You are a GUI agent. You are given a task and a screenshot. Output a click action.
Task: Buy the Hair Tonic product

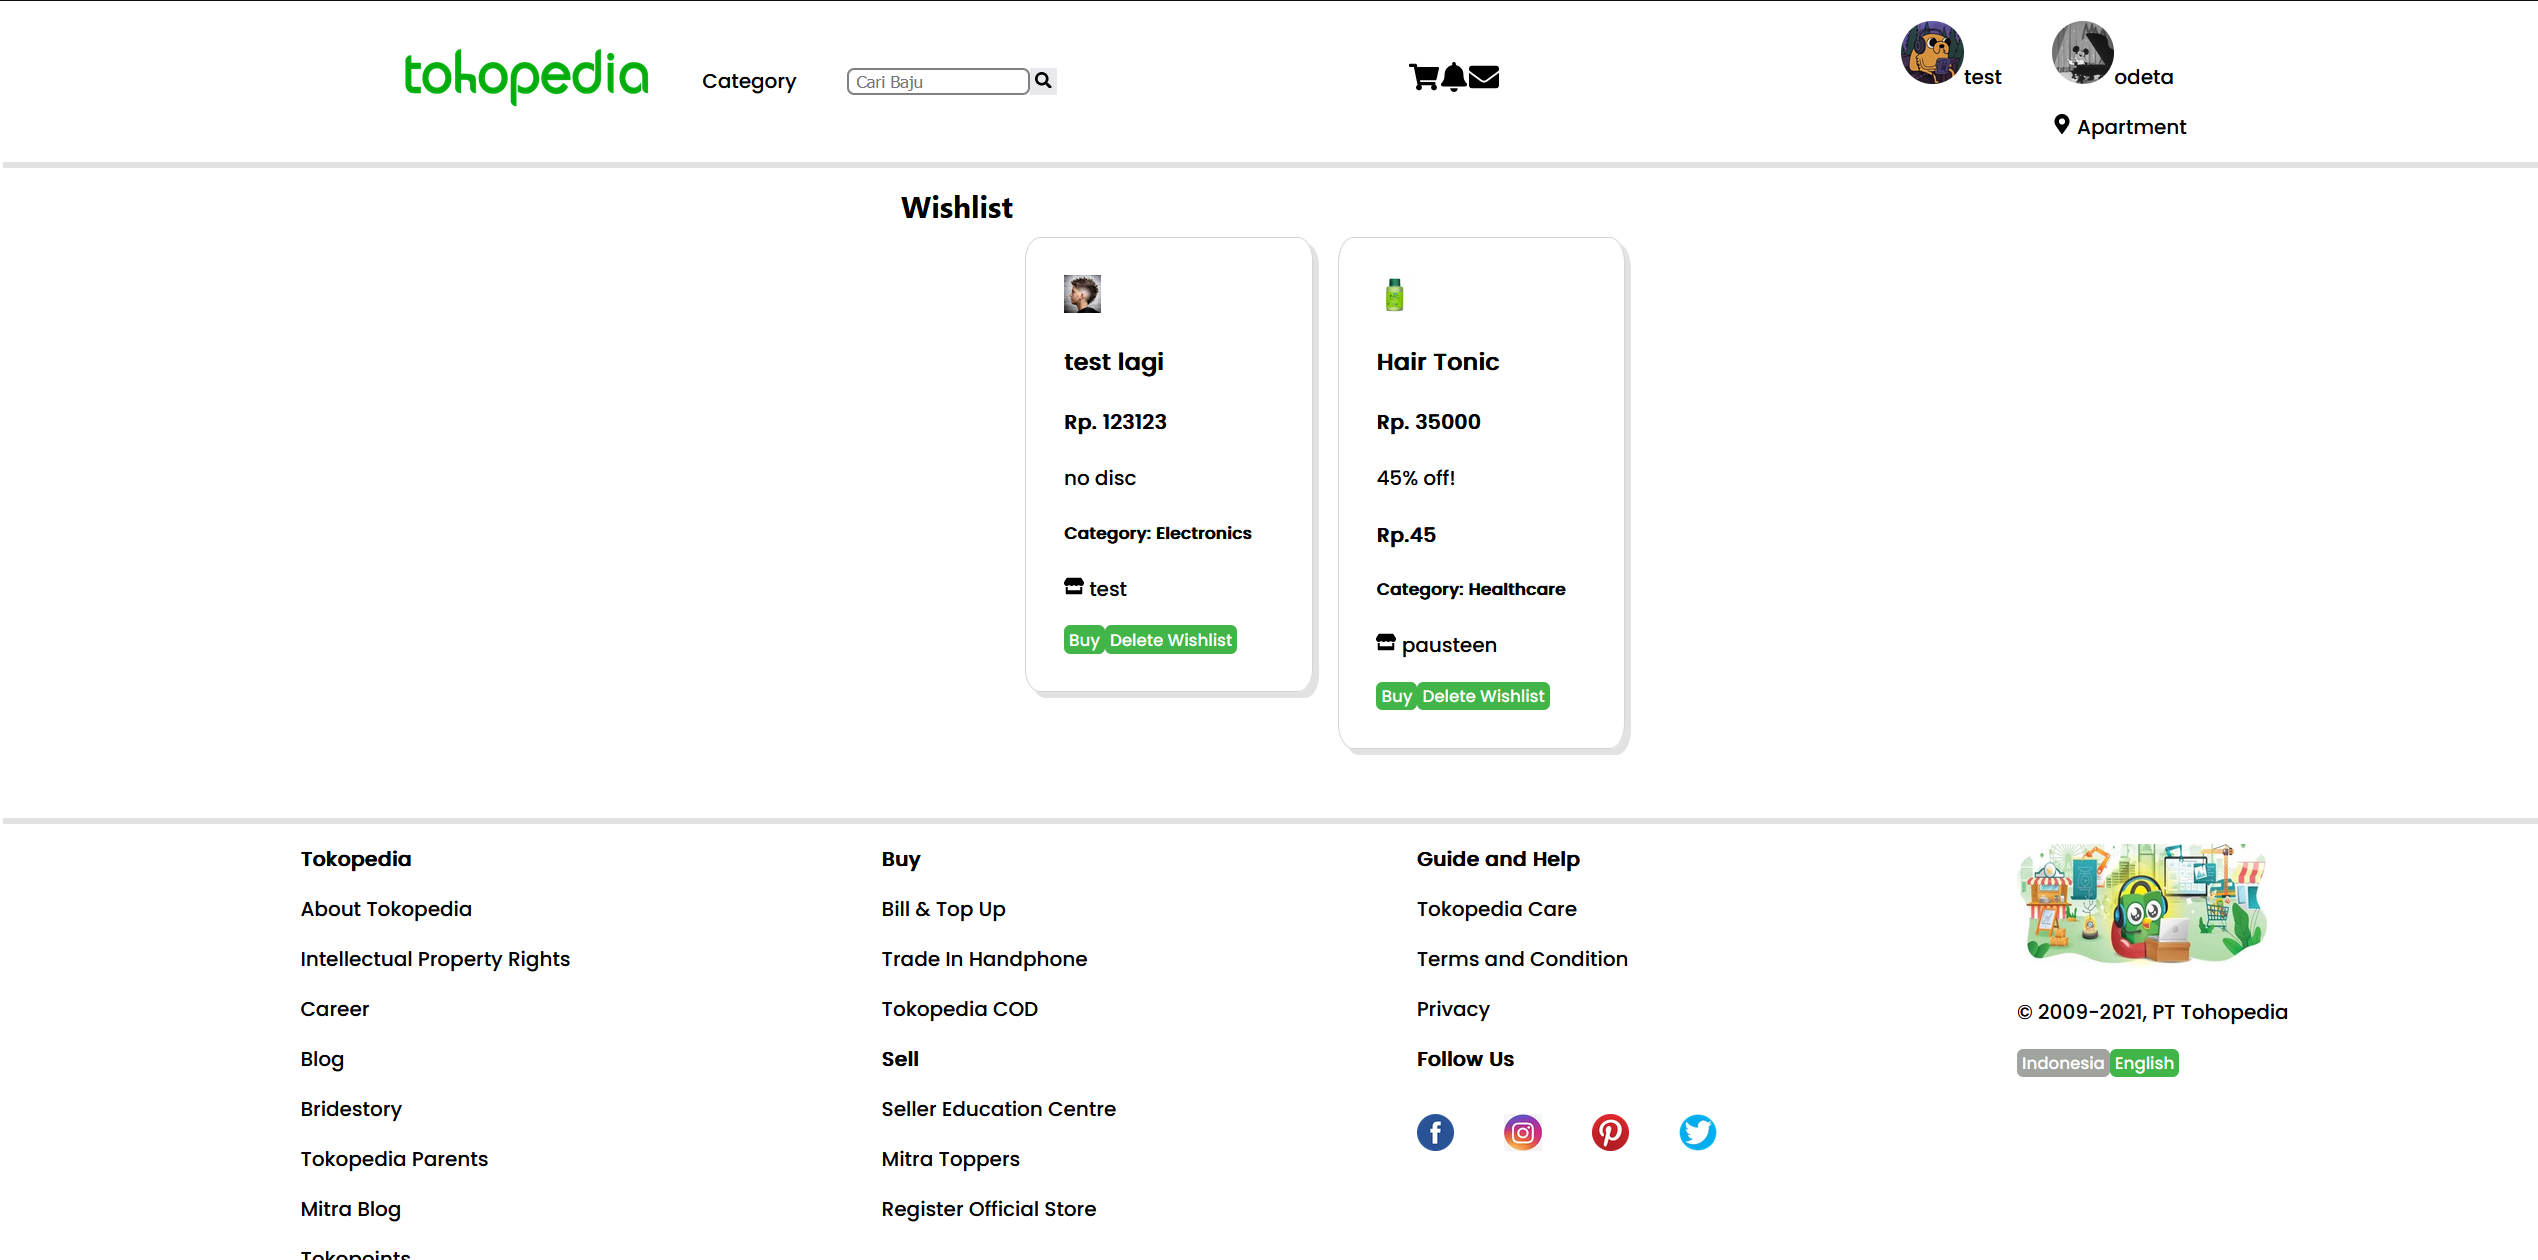tap(1395, 695)
